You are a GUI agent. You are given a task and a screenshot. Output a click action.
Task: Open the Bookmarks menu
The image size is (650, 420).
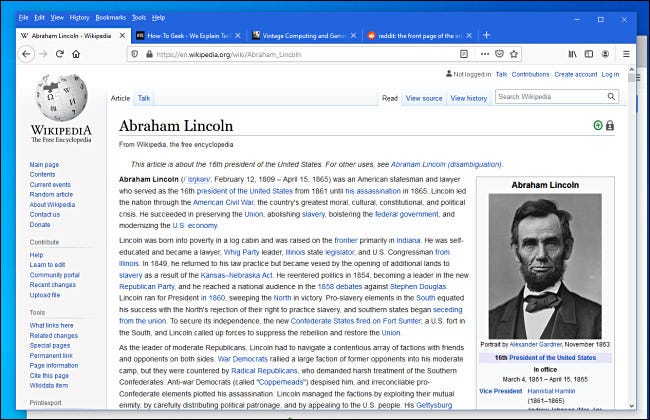point(111,17)
